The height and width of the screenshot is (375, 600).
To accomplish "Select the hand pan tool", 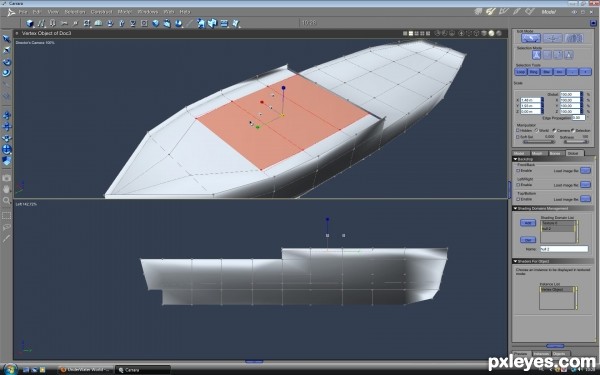I will pos(6,189).
